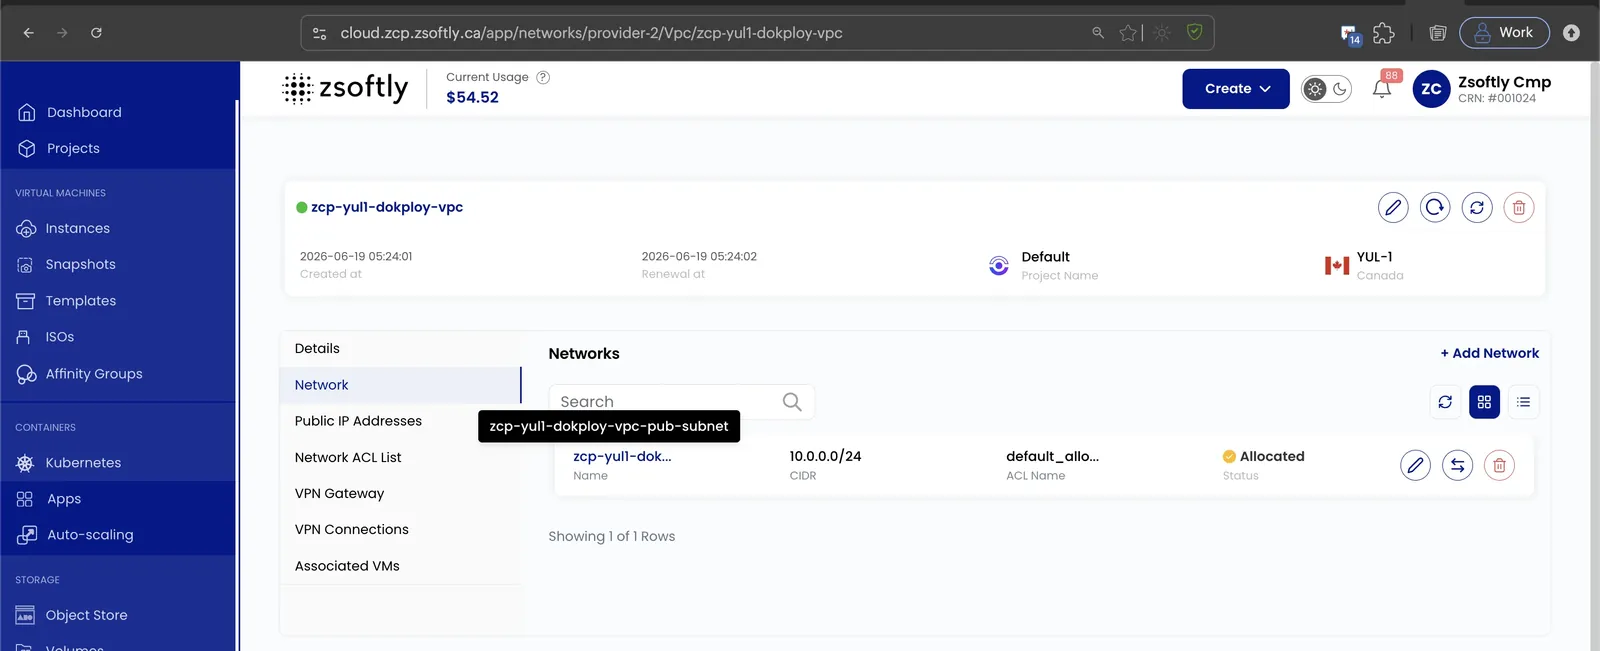Open the Details tab
Screen dimensions: 1600x651
click(x=400, y=348)
